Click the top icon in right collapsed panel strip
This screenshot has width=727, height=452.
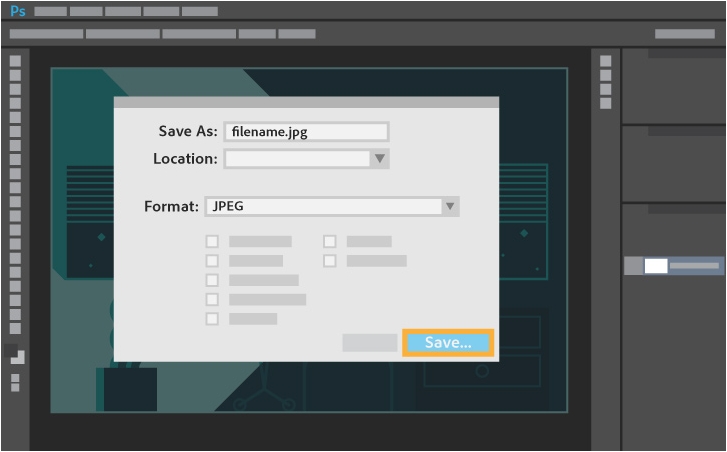[x=606, y=61]
